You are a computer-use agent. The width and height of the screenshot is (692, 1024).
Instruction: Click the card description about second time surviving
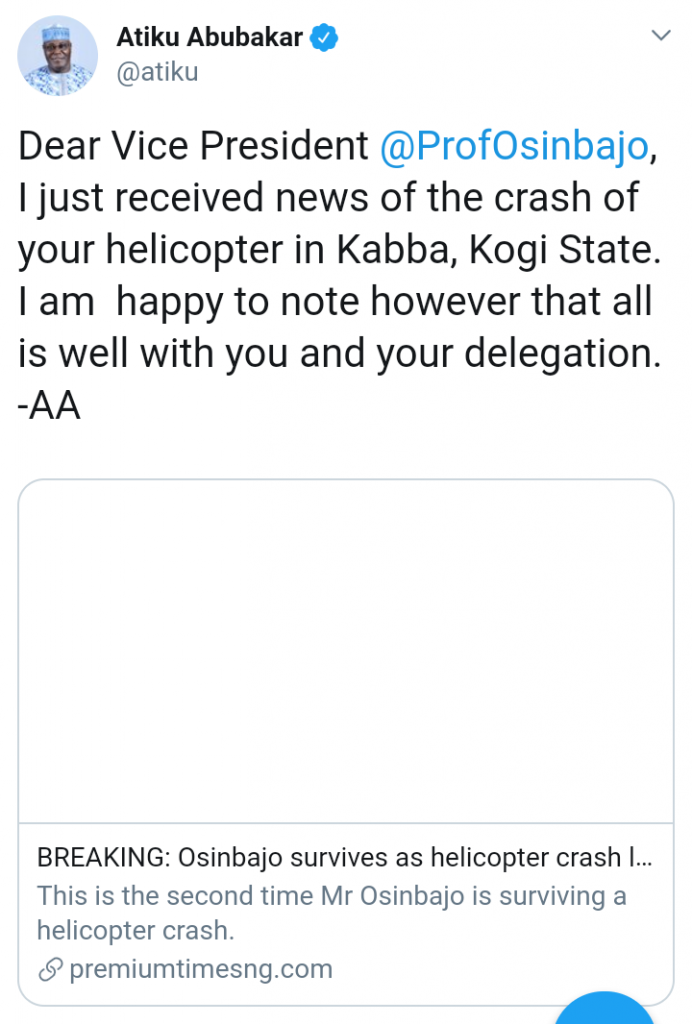pos(331,896)
